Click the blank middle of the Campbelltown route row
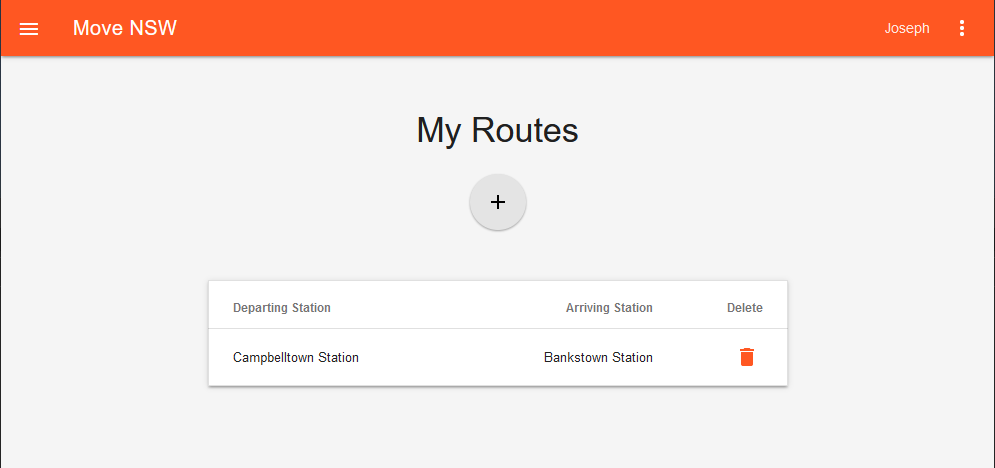 [450, 357]
